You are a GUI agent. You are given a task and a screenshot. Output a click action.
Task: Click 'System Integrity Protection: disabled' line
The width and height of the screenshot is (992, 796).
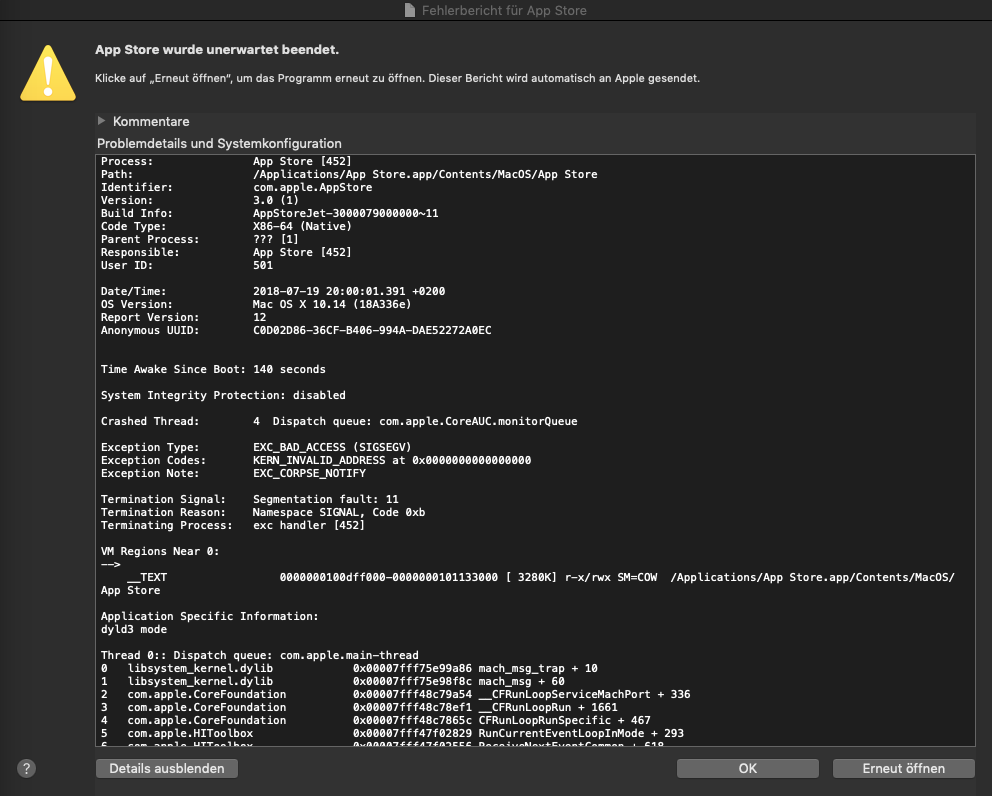[223, 395]
